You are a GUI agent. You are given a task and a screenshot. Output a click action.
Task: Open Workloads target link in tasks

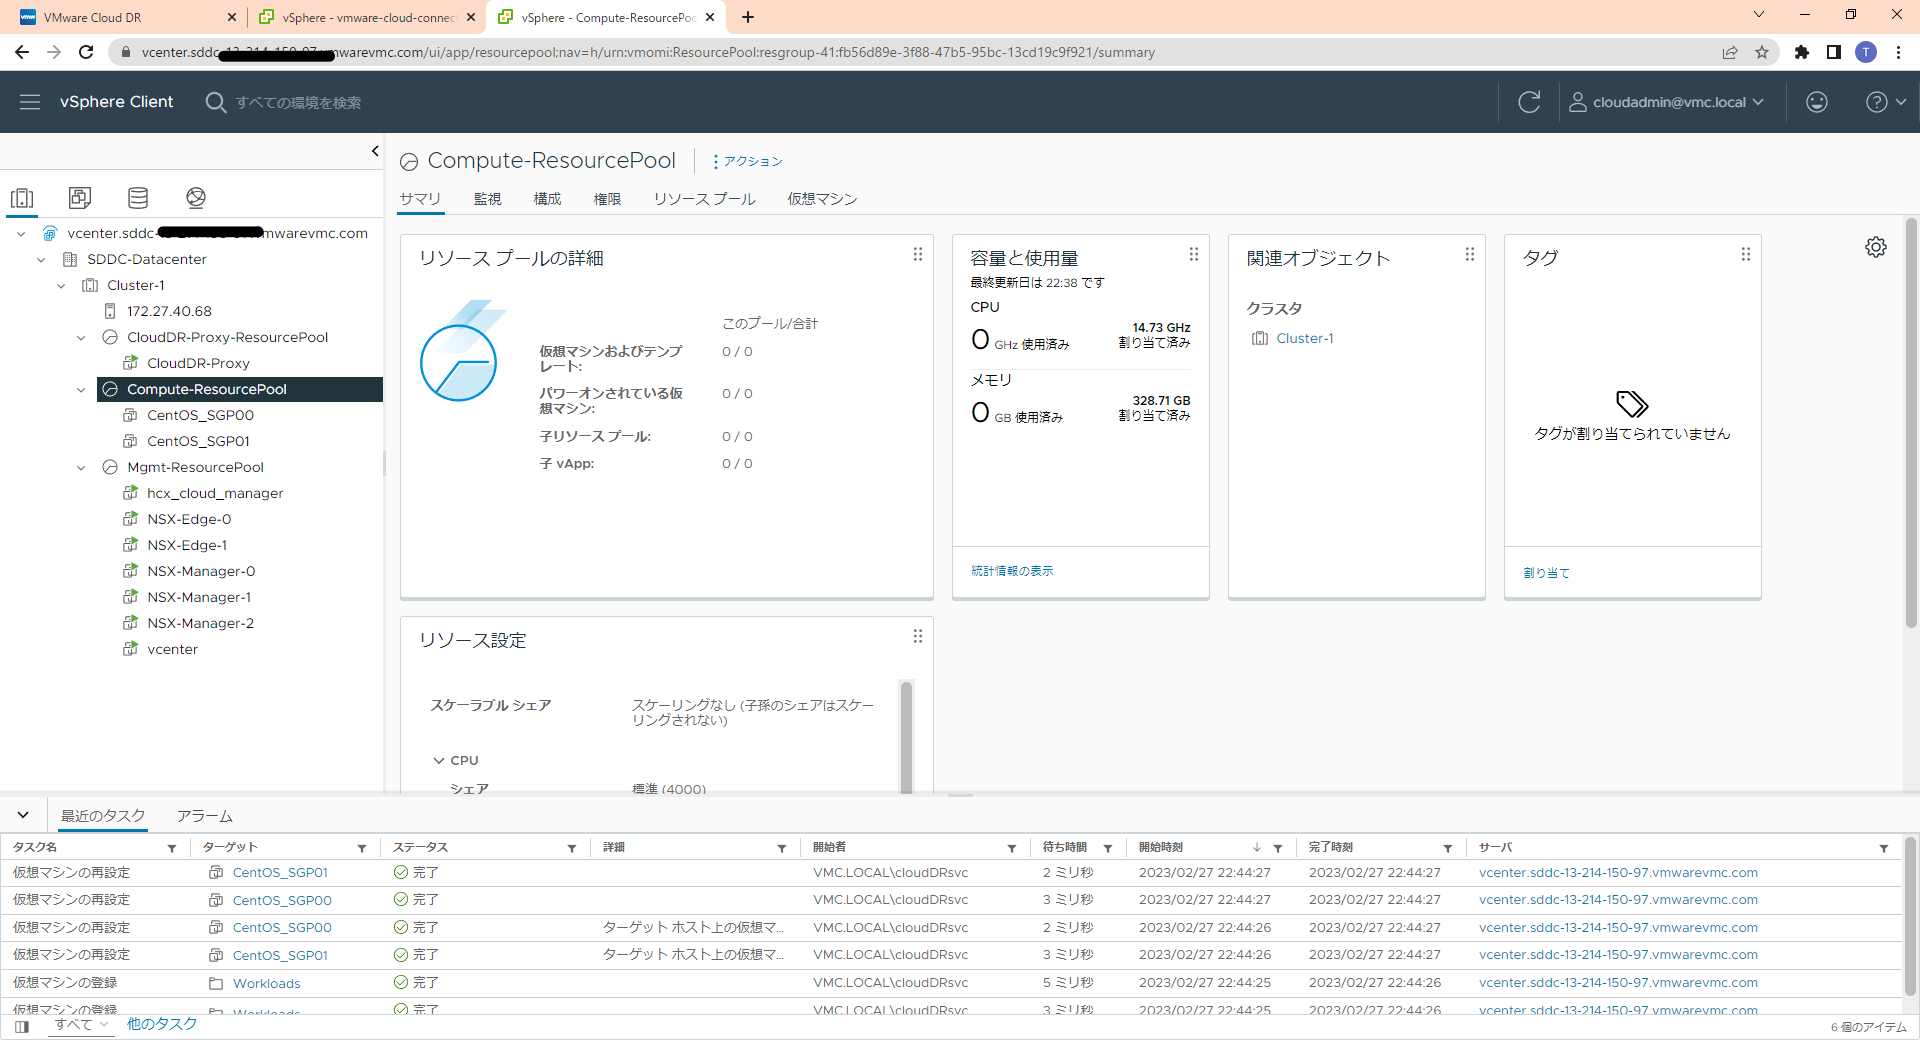(x=266, y=983)
